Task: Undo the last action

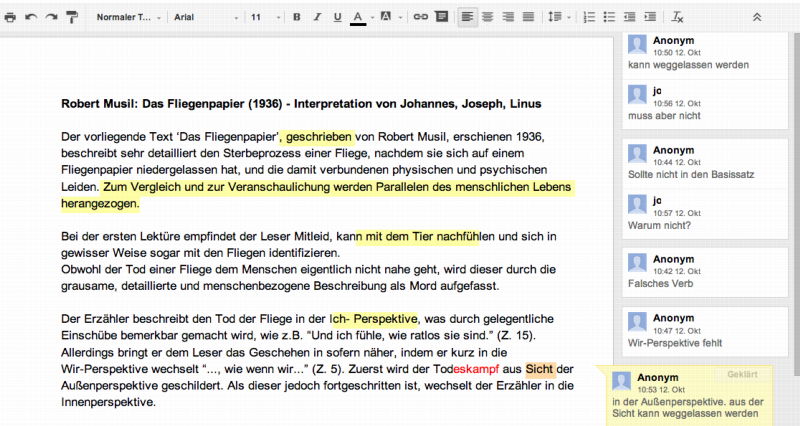Action: click(x=30, y=17)
